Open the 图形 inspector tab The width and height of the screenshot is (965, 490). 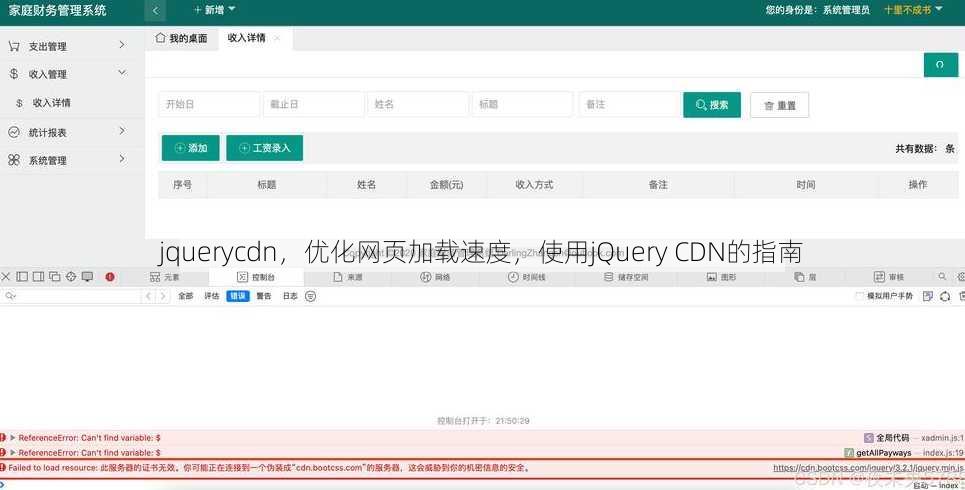[721, 278]
